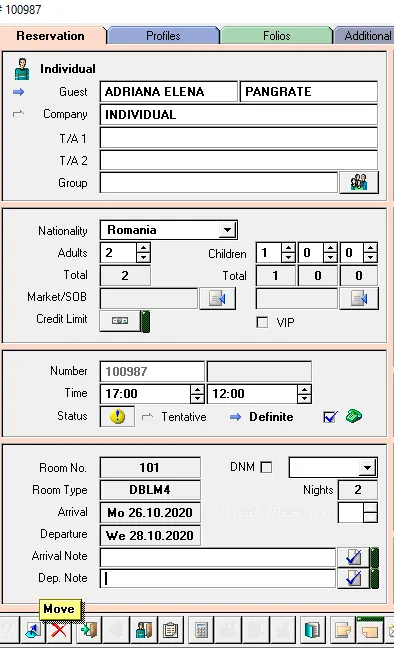Click the Room Type DBLM4 field
Image resolution: width=394 pixels, height=648 pixels.
pos(150,490)
